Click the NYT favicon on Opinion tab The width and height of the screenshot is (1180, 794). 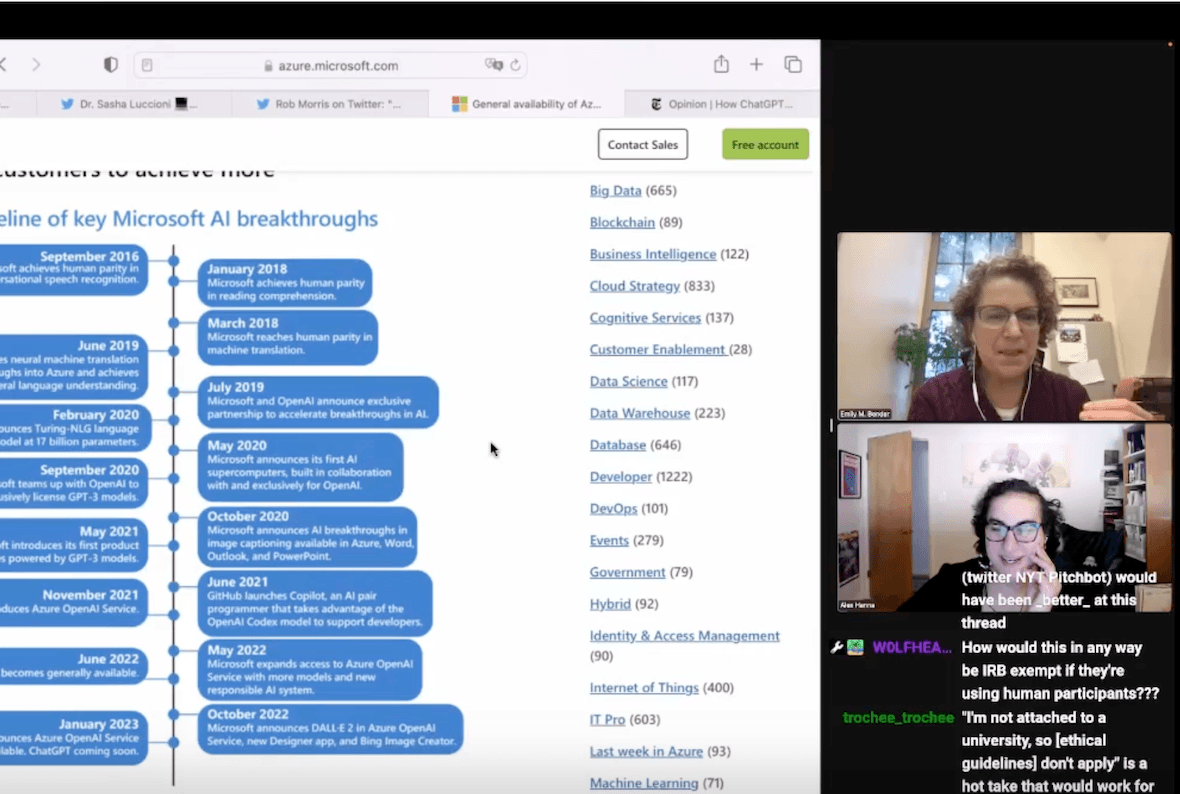655,104
